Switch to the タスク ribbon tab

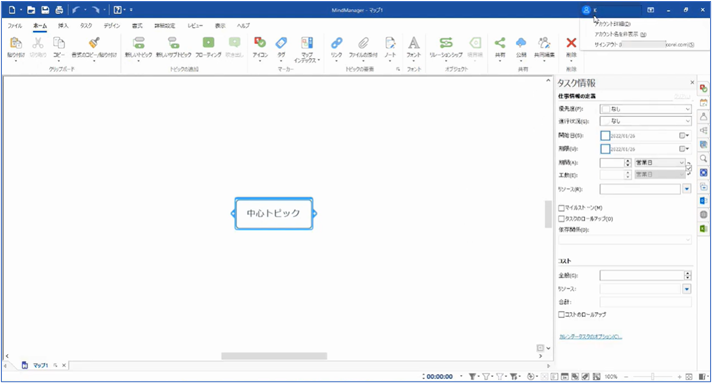pos(86,26)
